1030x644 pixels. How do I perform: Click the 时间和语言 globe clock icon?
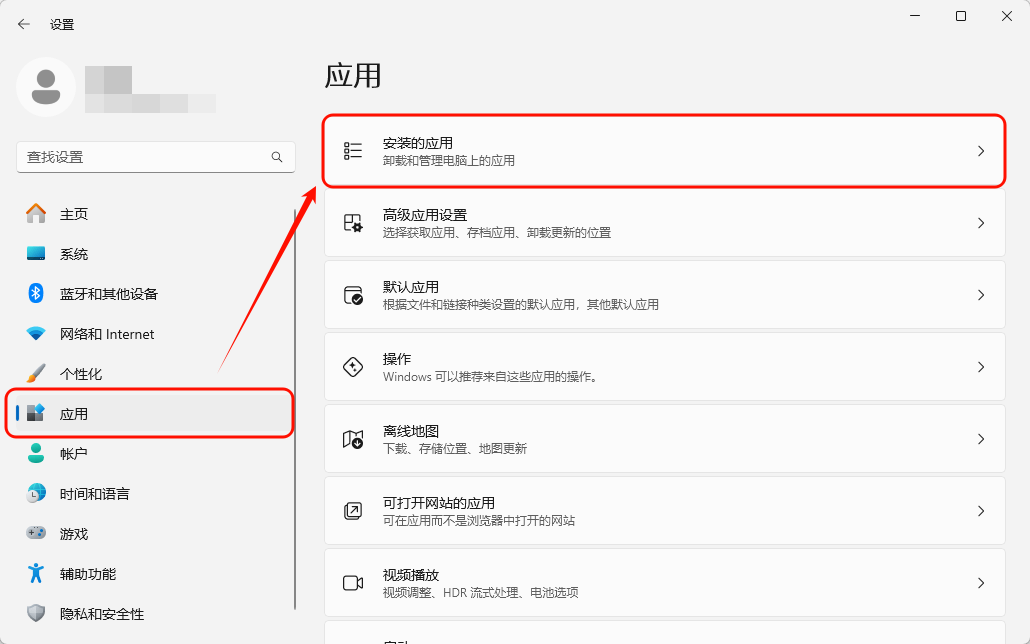coord(36,494)
